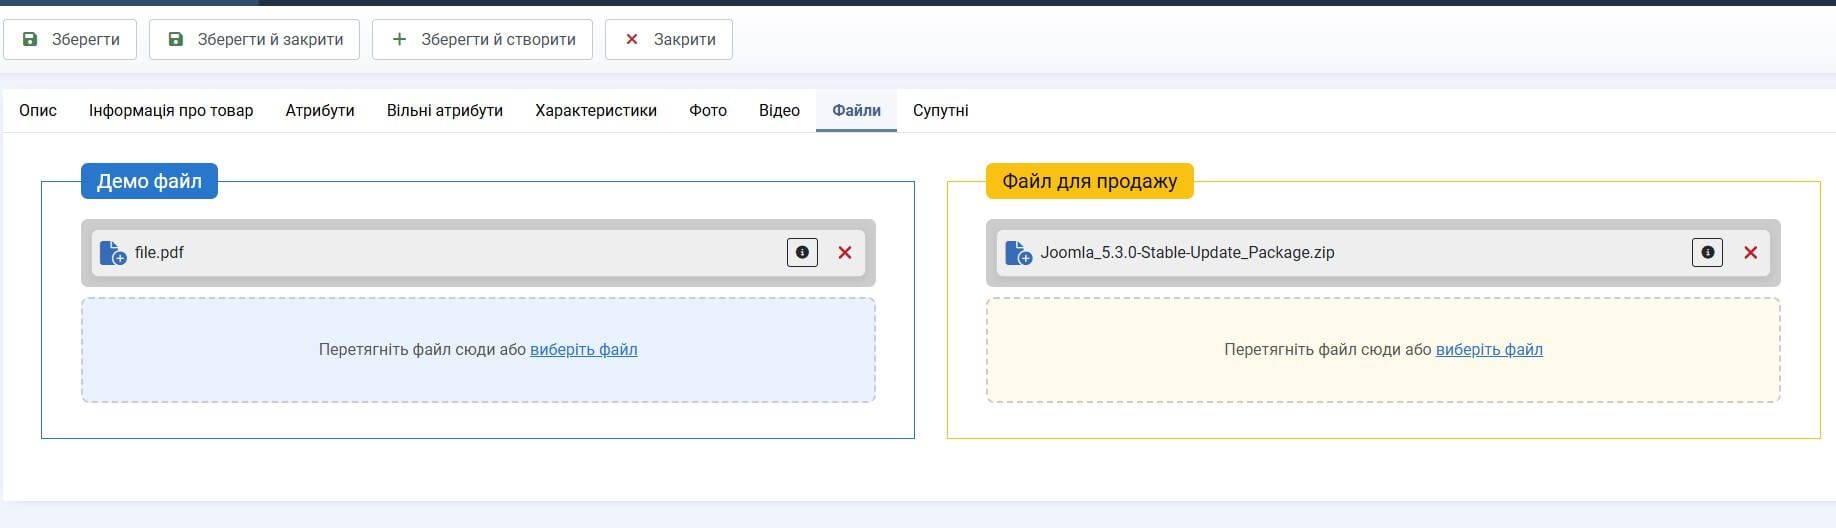Go to the Супутні tab
Image resolution: width=1836 pixels, height=528 pixels.
point(940,111)
